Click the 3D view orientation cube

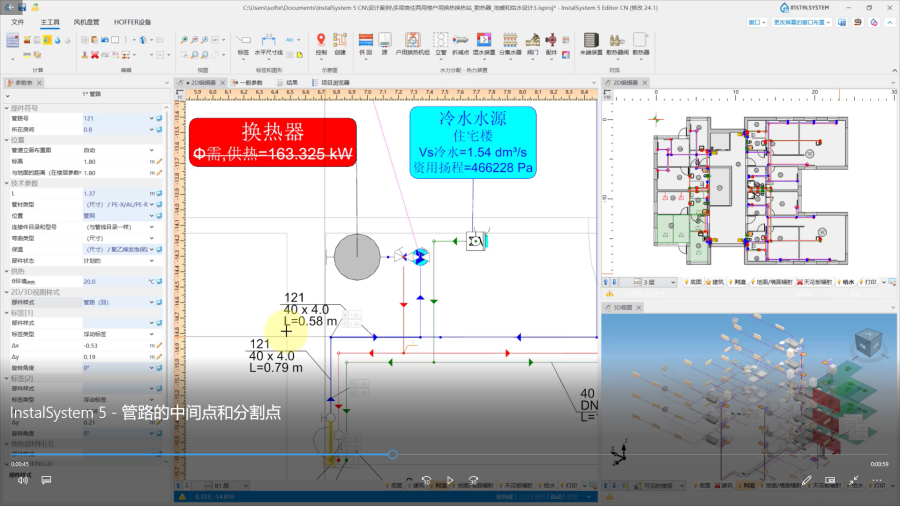point(868,342)
